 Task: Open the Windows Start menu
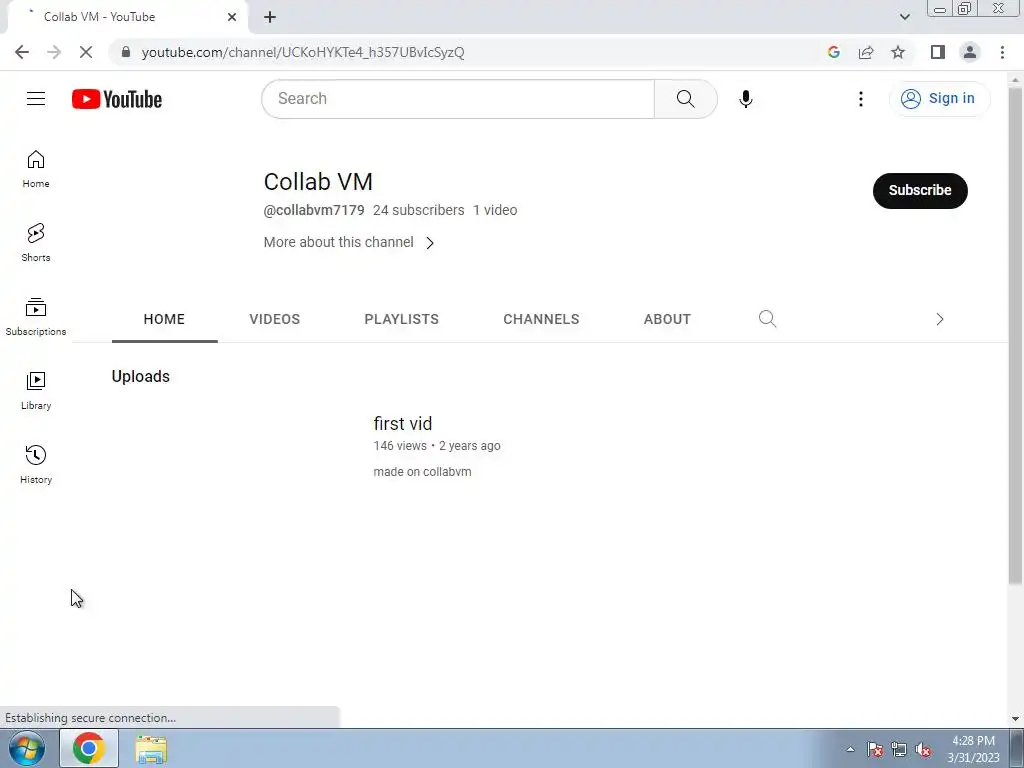(27, 748)
